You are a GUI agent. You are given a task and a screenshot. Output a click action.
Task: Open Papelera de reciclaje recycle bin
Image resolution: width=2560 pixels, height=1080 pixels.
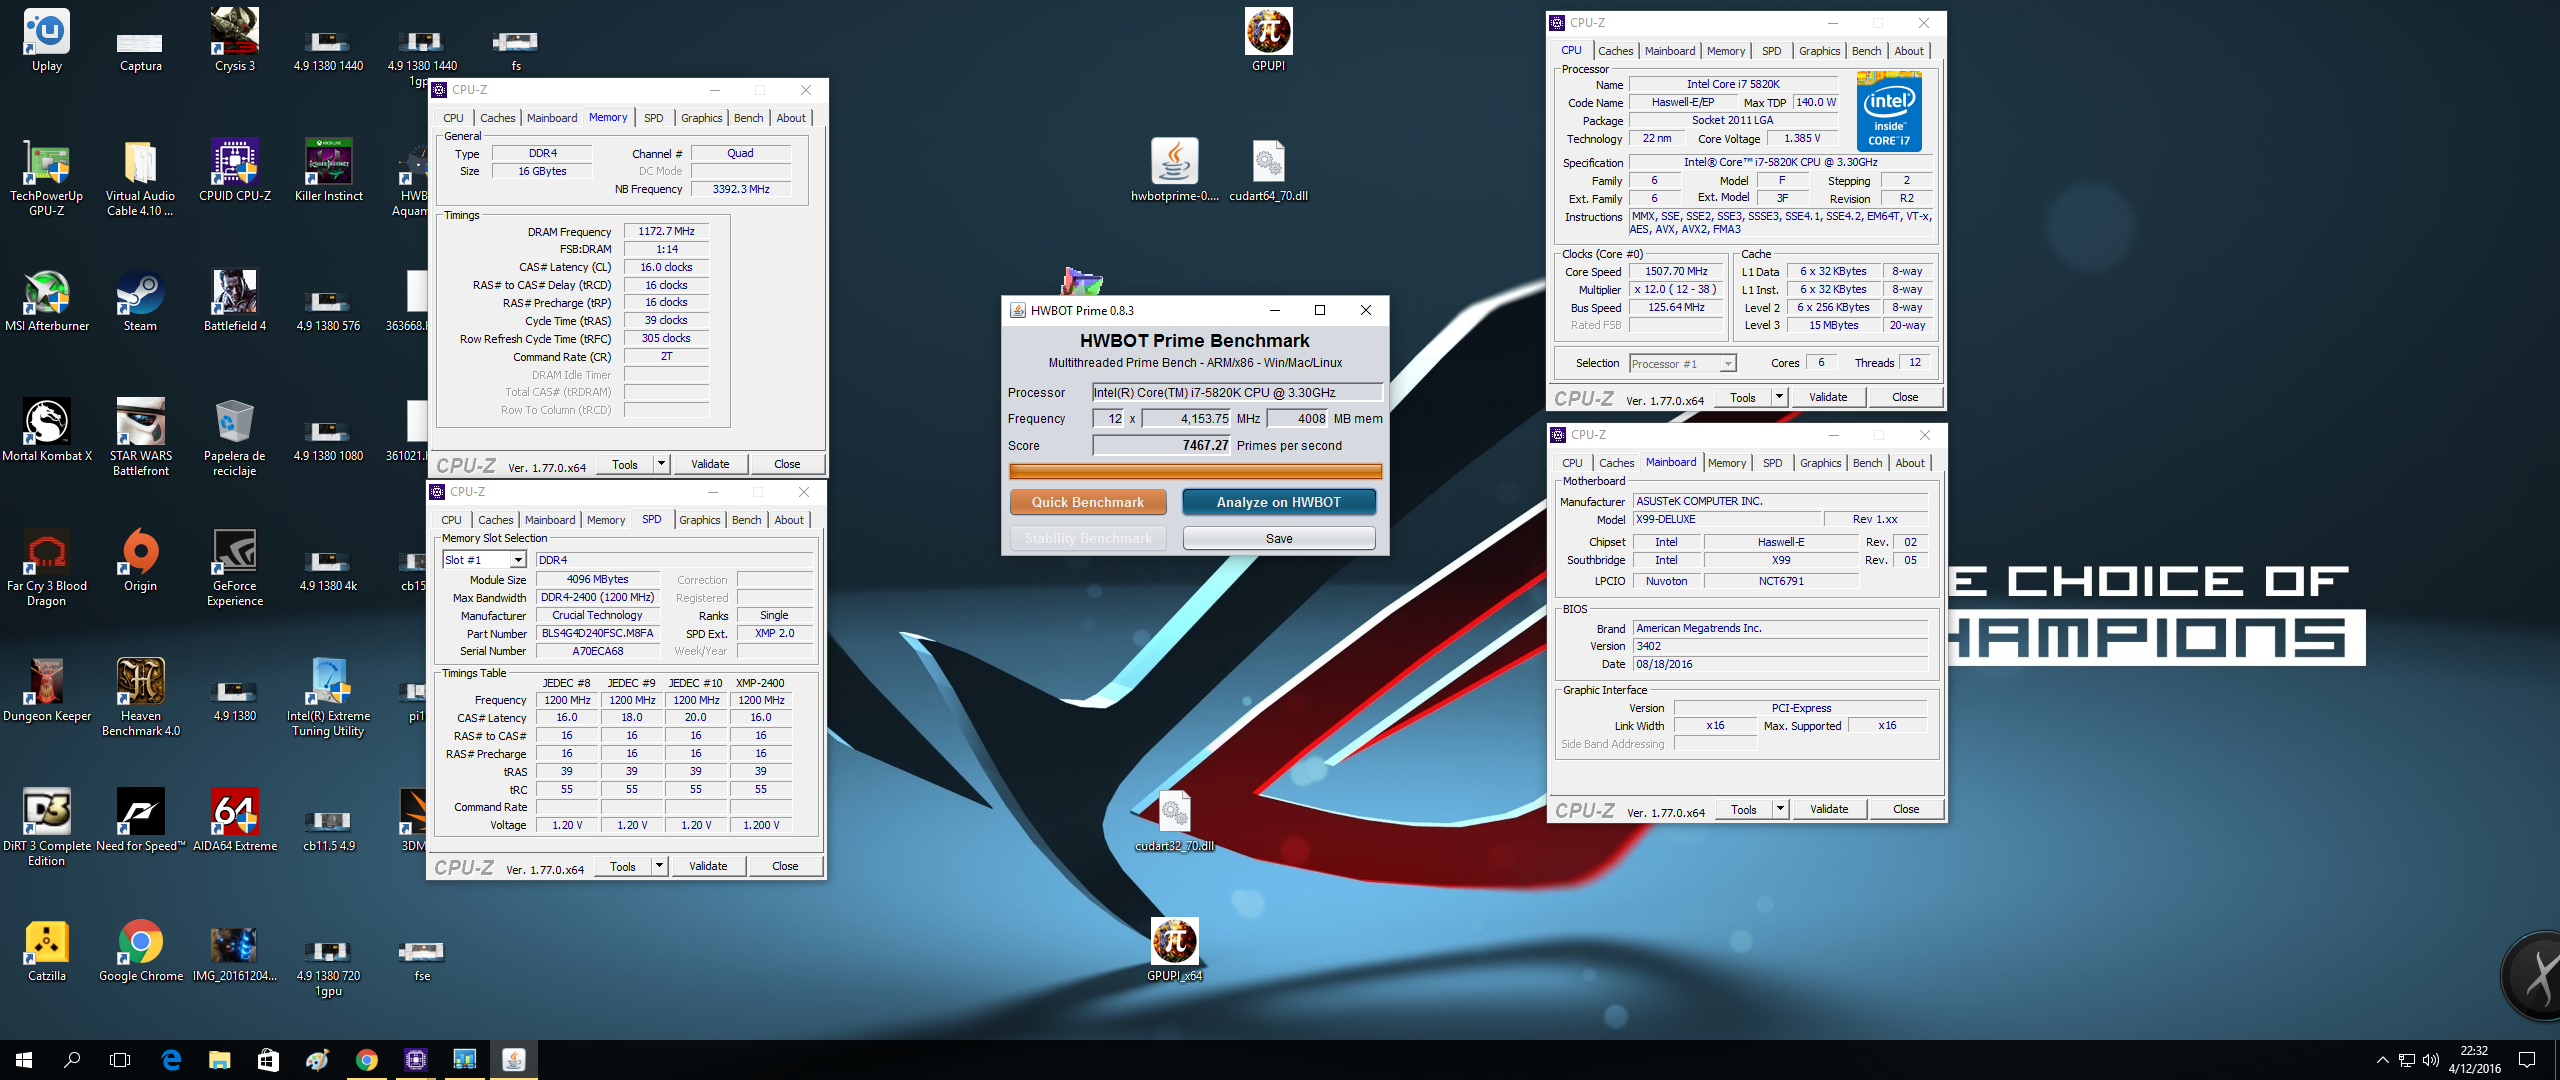pyautogui.click(x=235, y=438)
